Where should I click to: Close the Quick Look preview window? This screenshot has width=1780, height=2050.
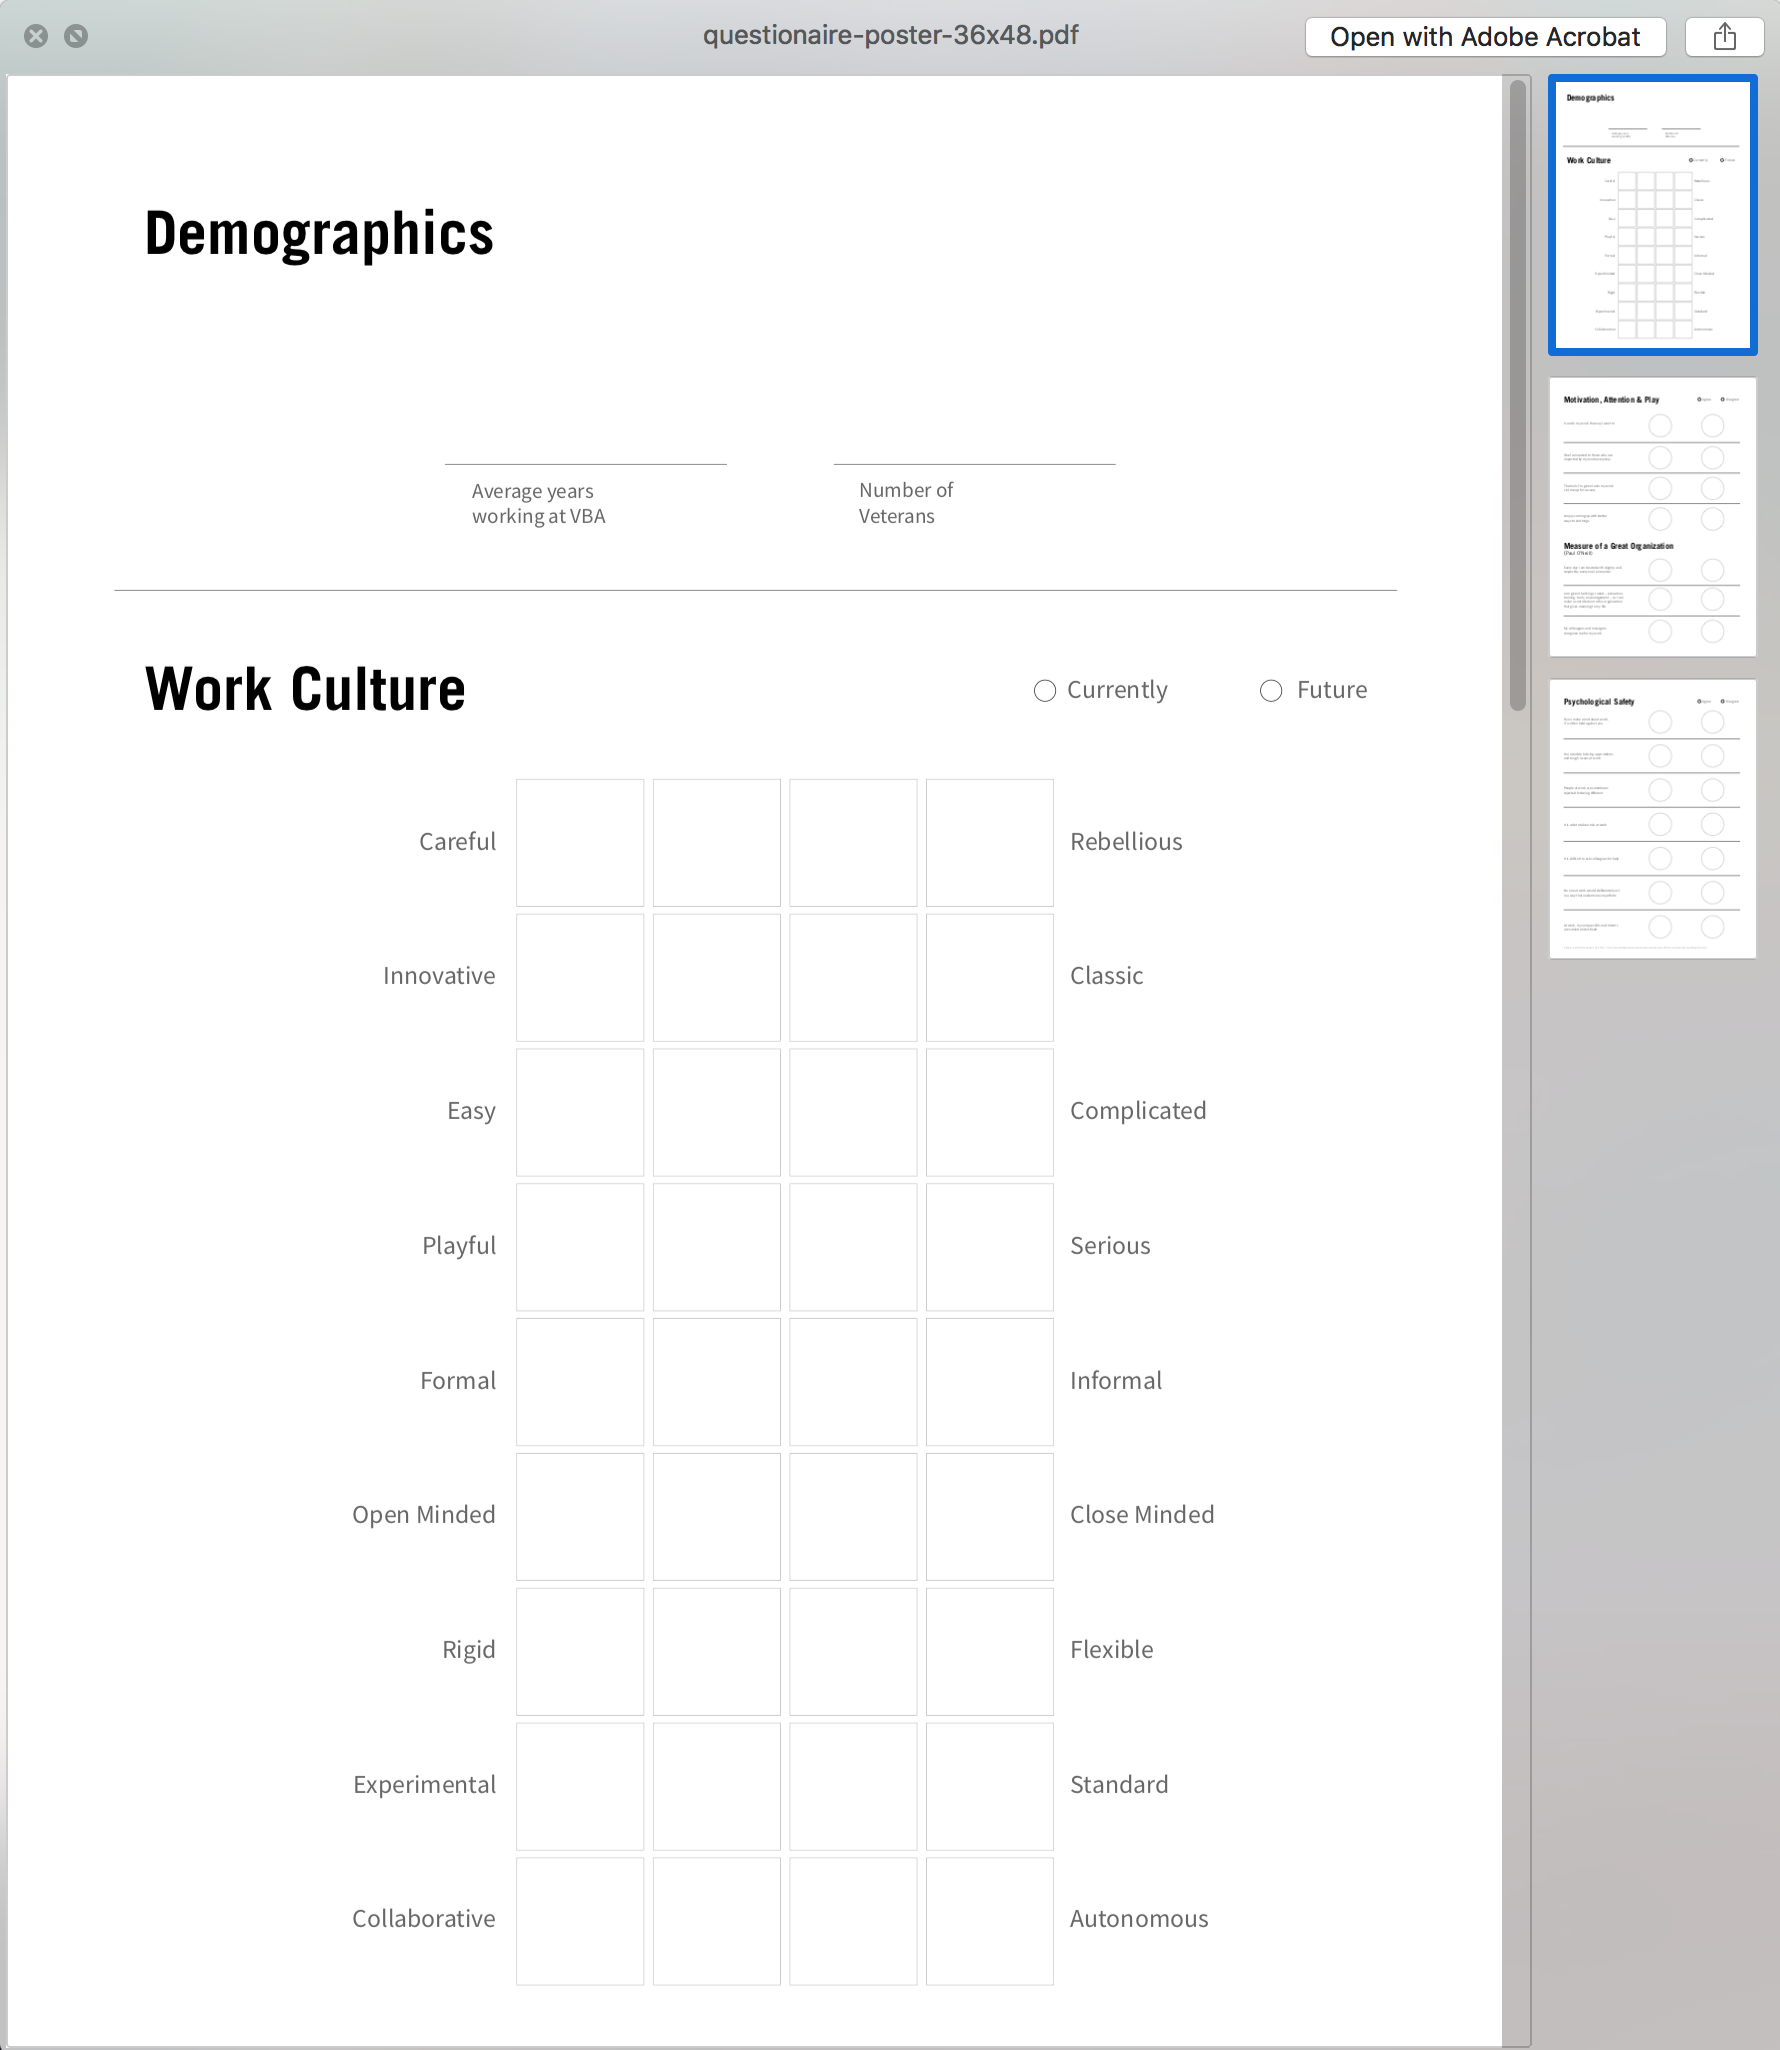[36, 37]
